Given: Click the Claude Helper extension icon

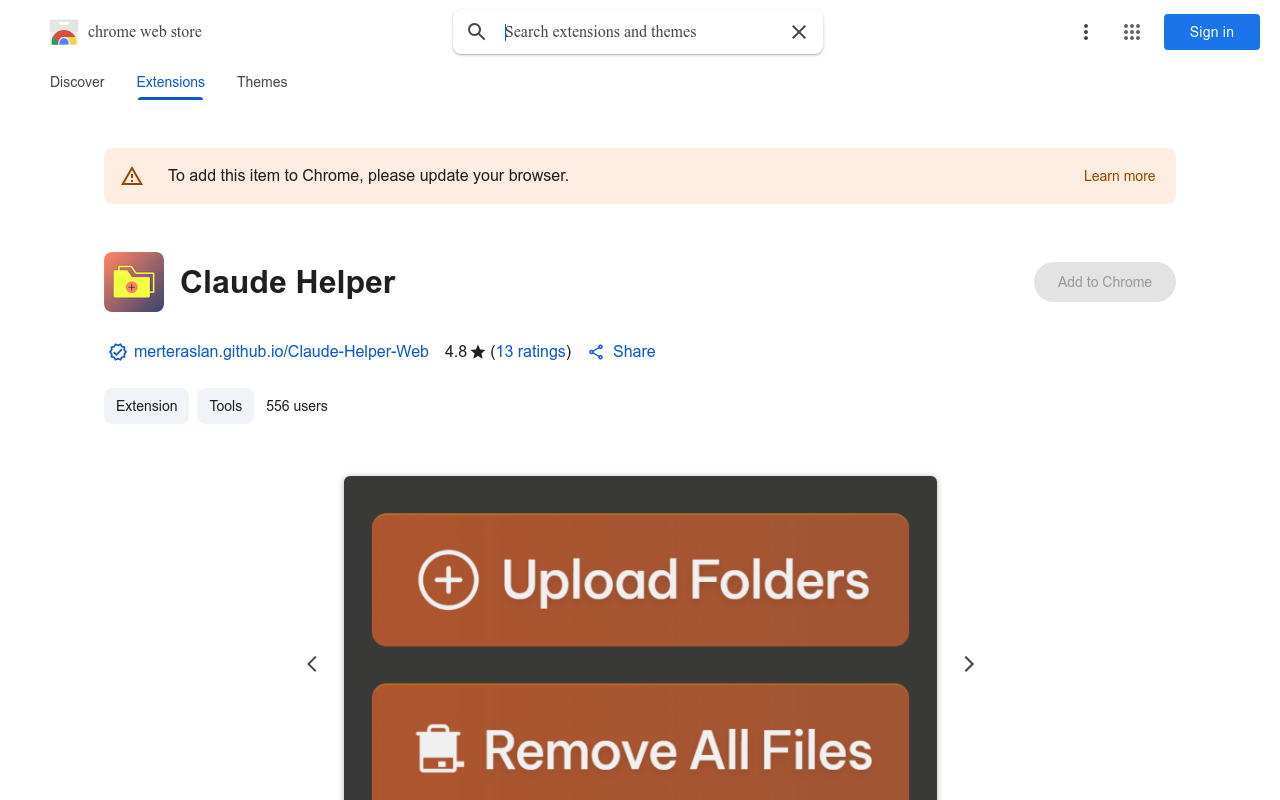Looking at the screenshot, I should tap(134, 282).
